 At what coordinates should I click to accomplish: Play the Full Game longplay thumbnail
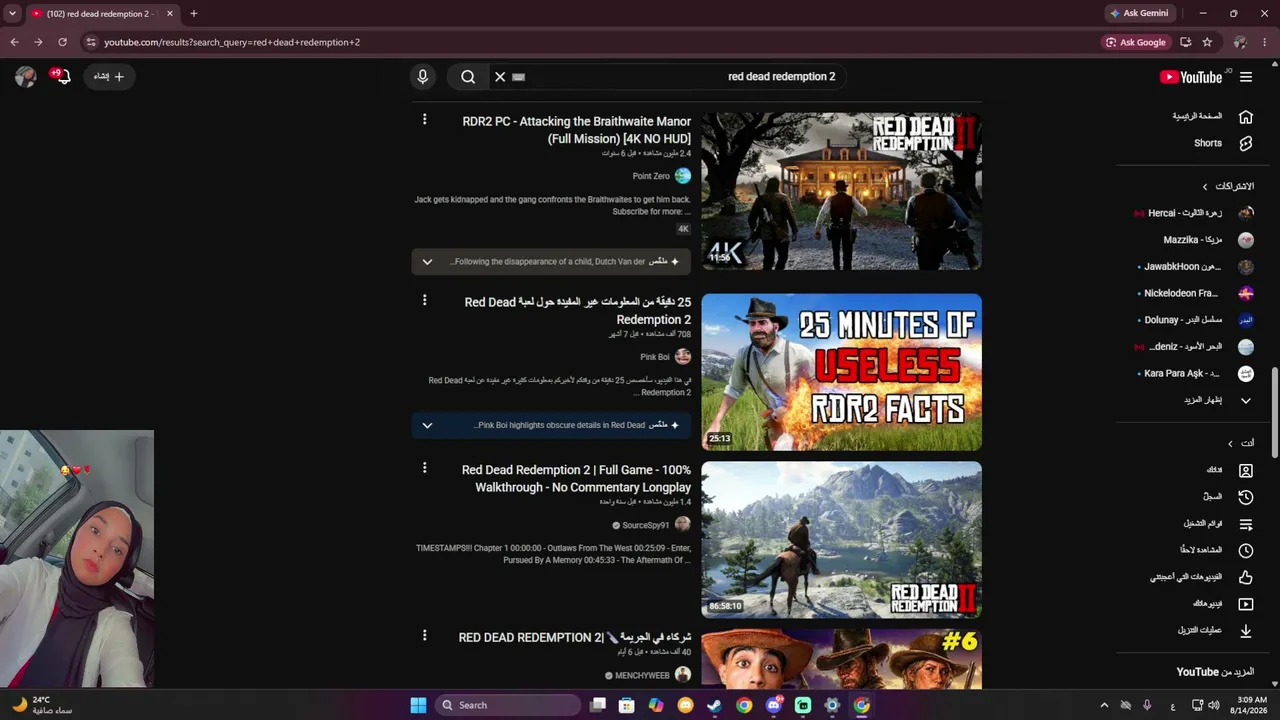tap(841, 540)
